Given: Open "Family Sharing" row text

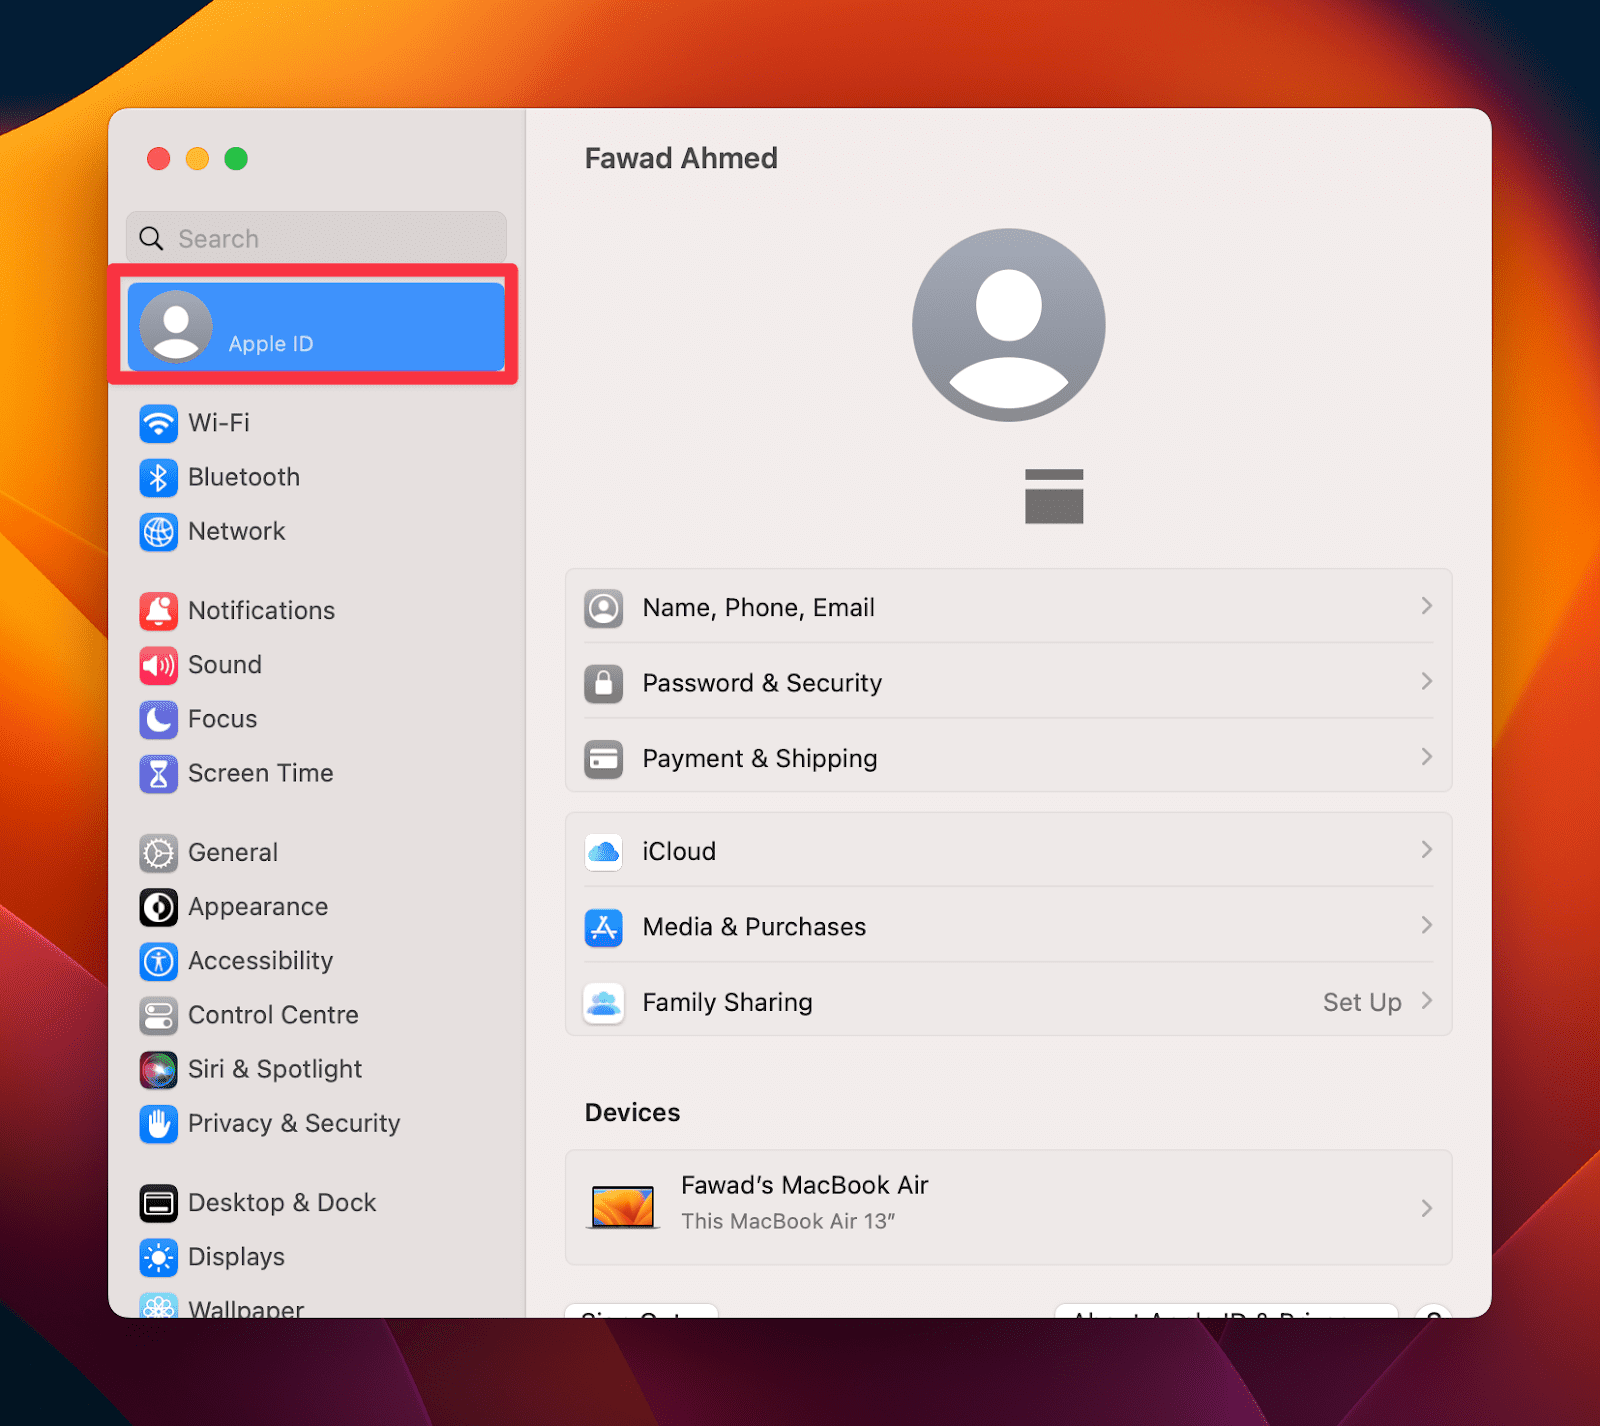Looking at the screenshot, I should (727, 1002).
